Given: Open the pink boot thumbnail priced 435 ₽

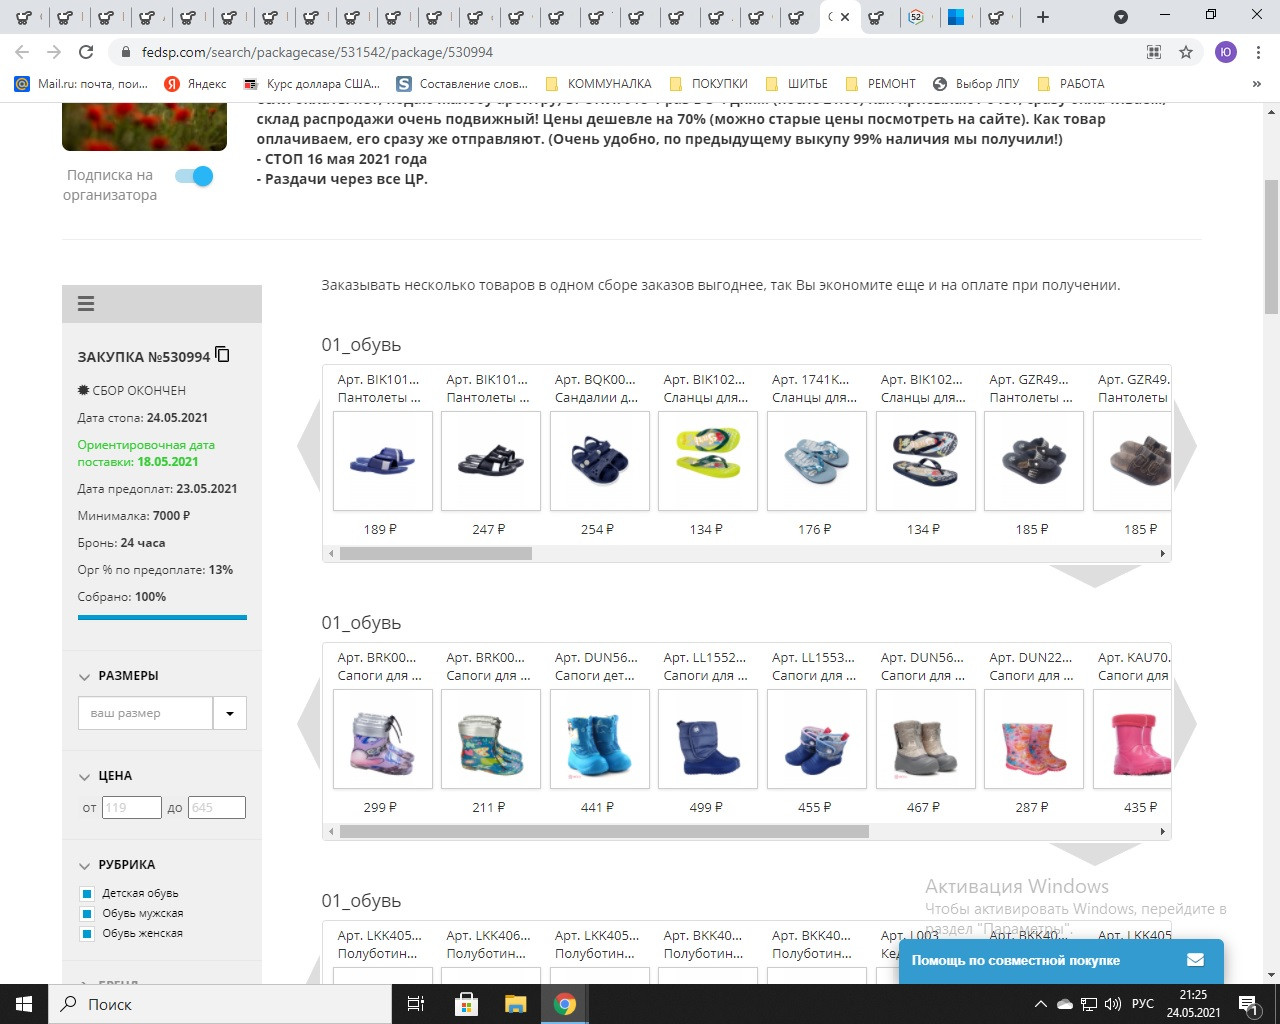Looking at the screenshot, I should 1134,739.
